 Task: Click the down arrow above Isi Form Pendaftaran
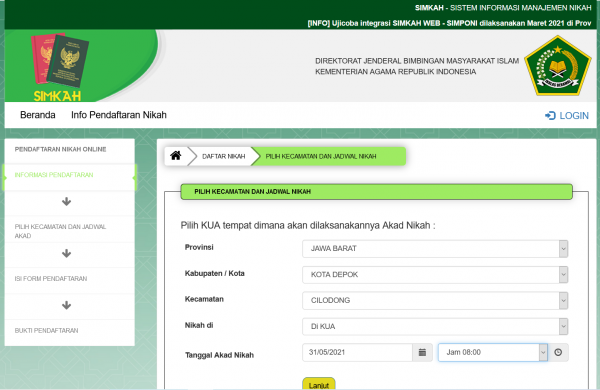point(67,253)
